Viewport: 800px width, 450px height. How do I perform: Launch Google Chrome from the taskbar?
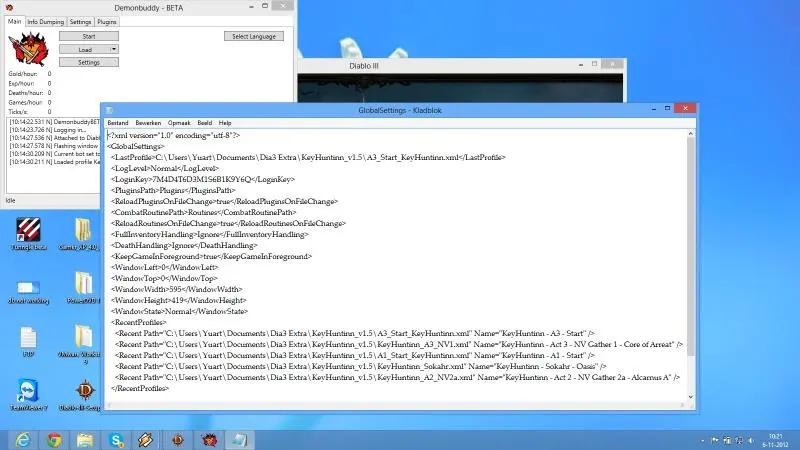point(54,439)
